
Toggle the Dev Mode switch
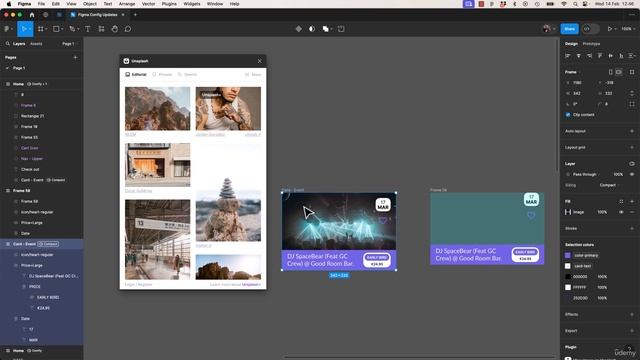point(591,29)
